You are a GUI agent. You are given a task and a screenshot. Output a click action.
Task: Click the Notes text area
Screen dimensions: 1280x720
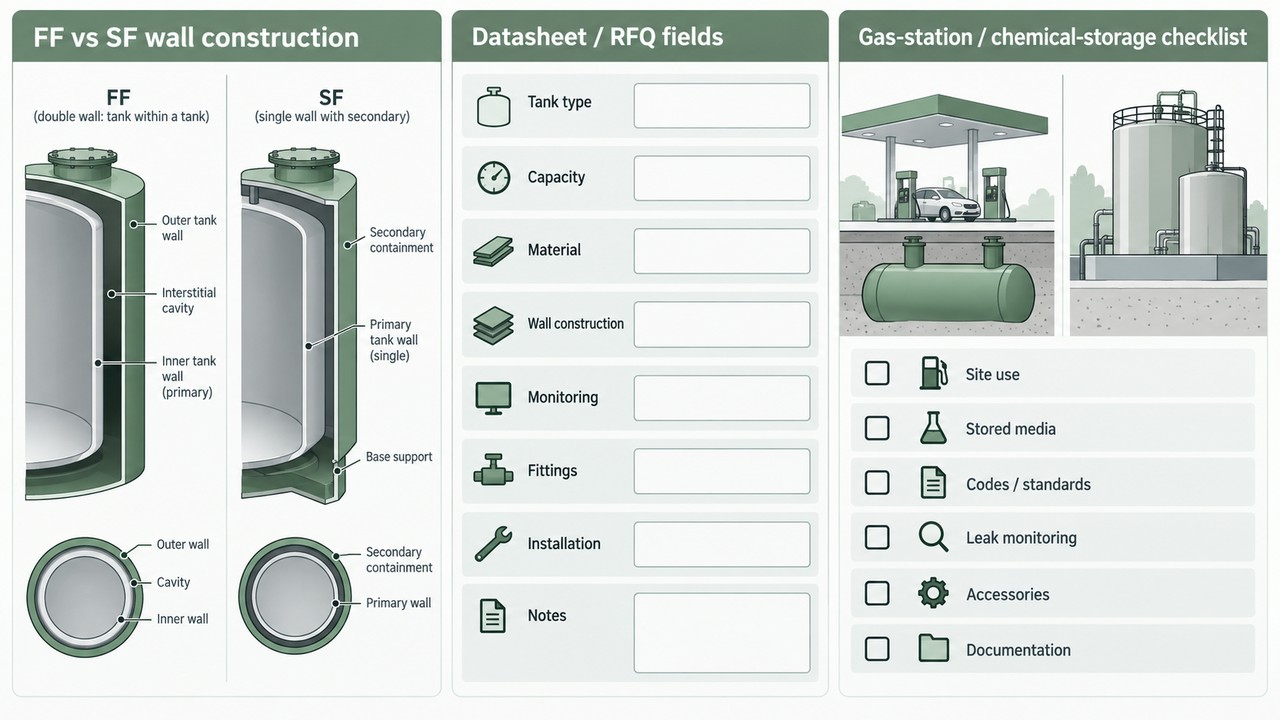pos(722,633)
